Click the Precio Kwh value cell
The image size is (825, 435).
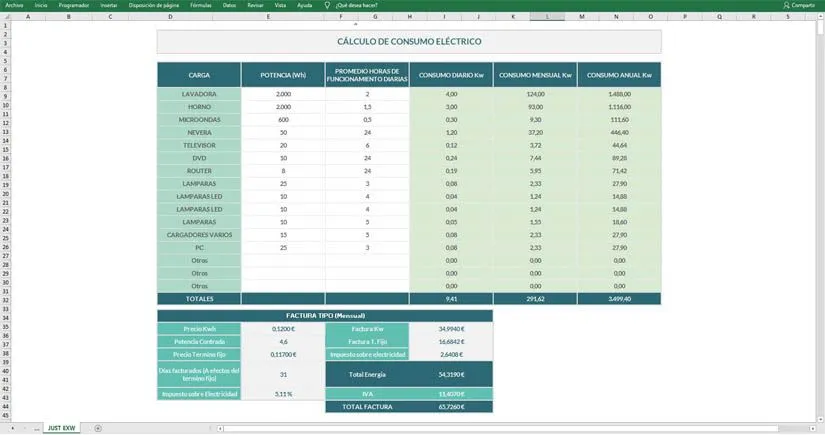click(282, 328)
